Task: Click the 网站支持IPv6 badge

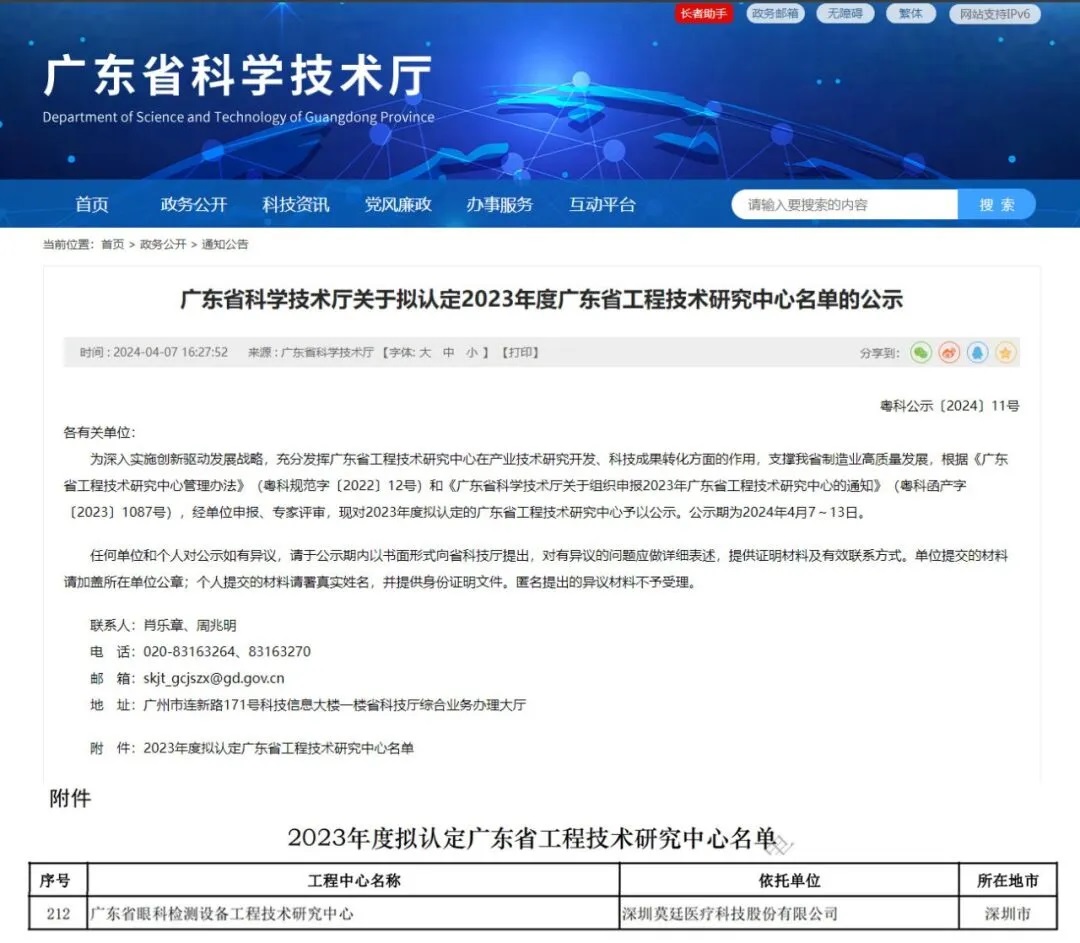Action: point(995,14)
